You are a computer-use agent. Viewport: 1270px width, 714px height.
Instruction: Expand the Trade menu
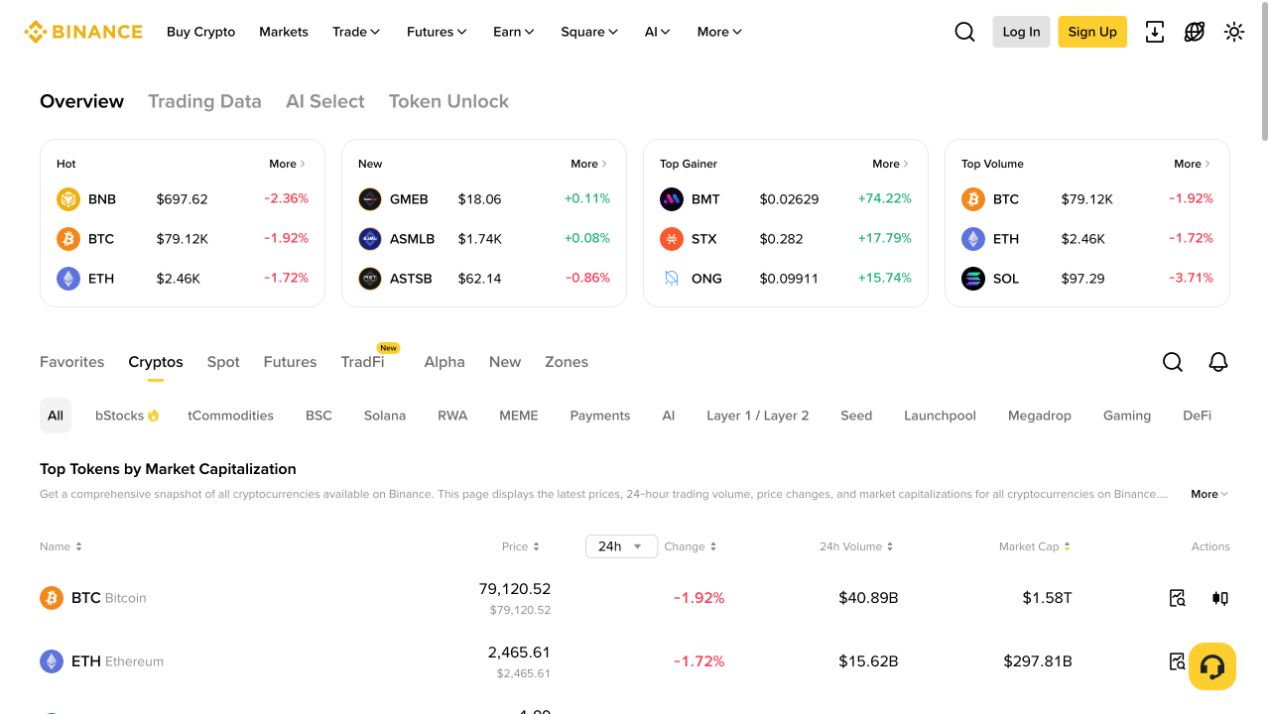click(356, 32)
